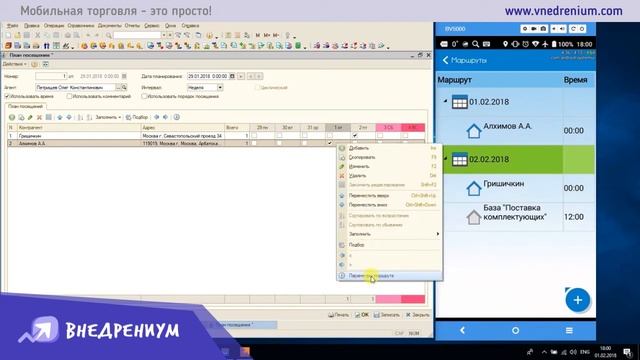Screen dimensions: 640x360
Task: Click the Печать button
Action: [339, 315]
